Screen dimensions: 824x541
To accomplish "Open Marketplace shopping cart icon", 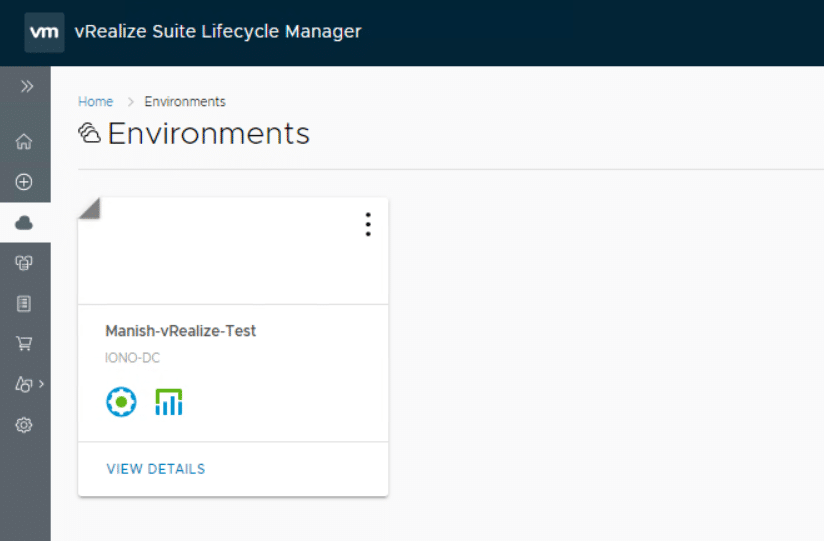I will point(25,343).
